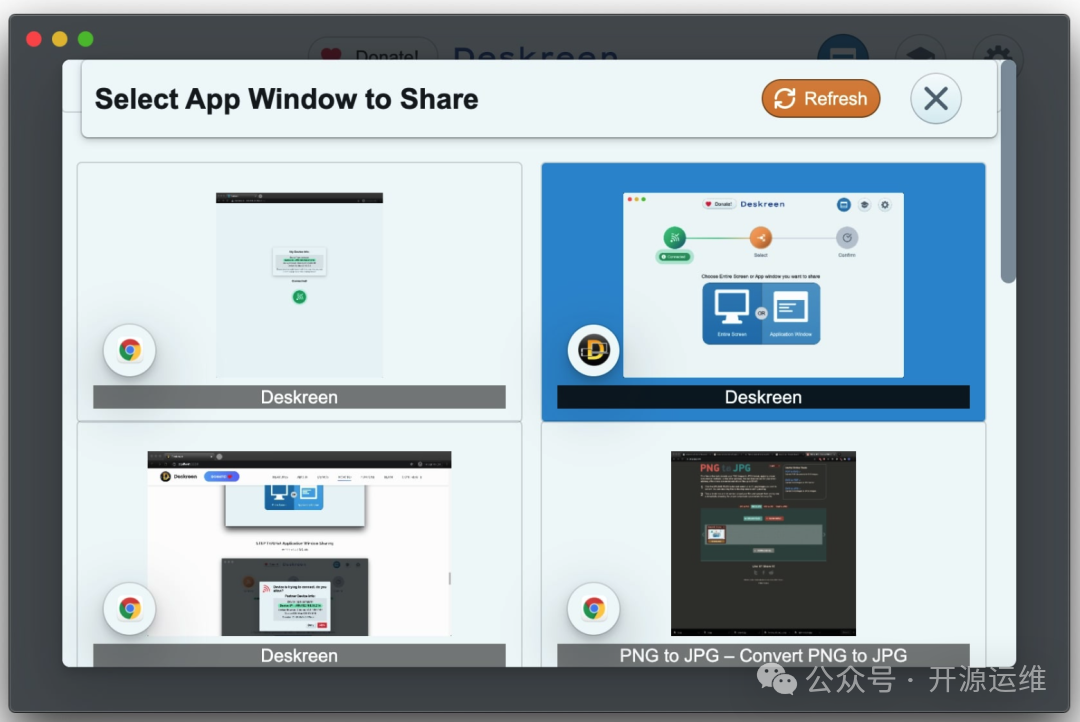
Task: Click the red macOS close window button
Action: (34, 39)
